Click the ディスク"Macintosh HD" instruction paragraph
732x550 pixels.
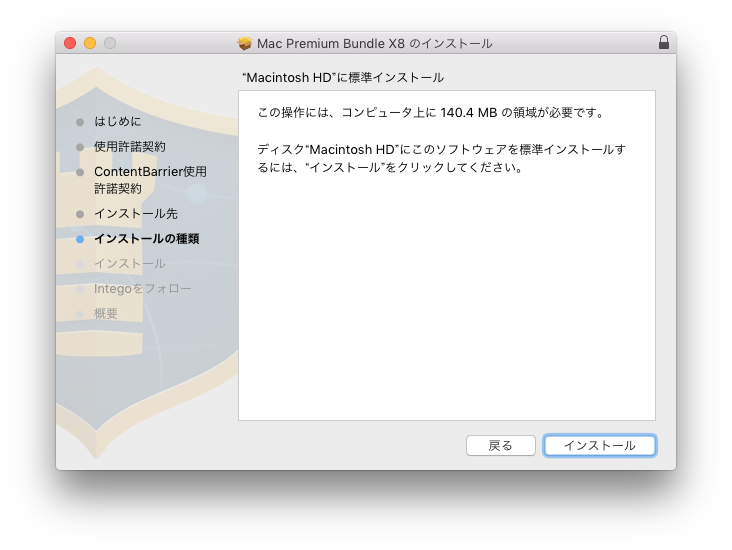441,158
